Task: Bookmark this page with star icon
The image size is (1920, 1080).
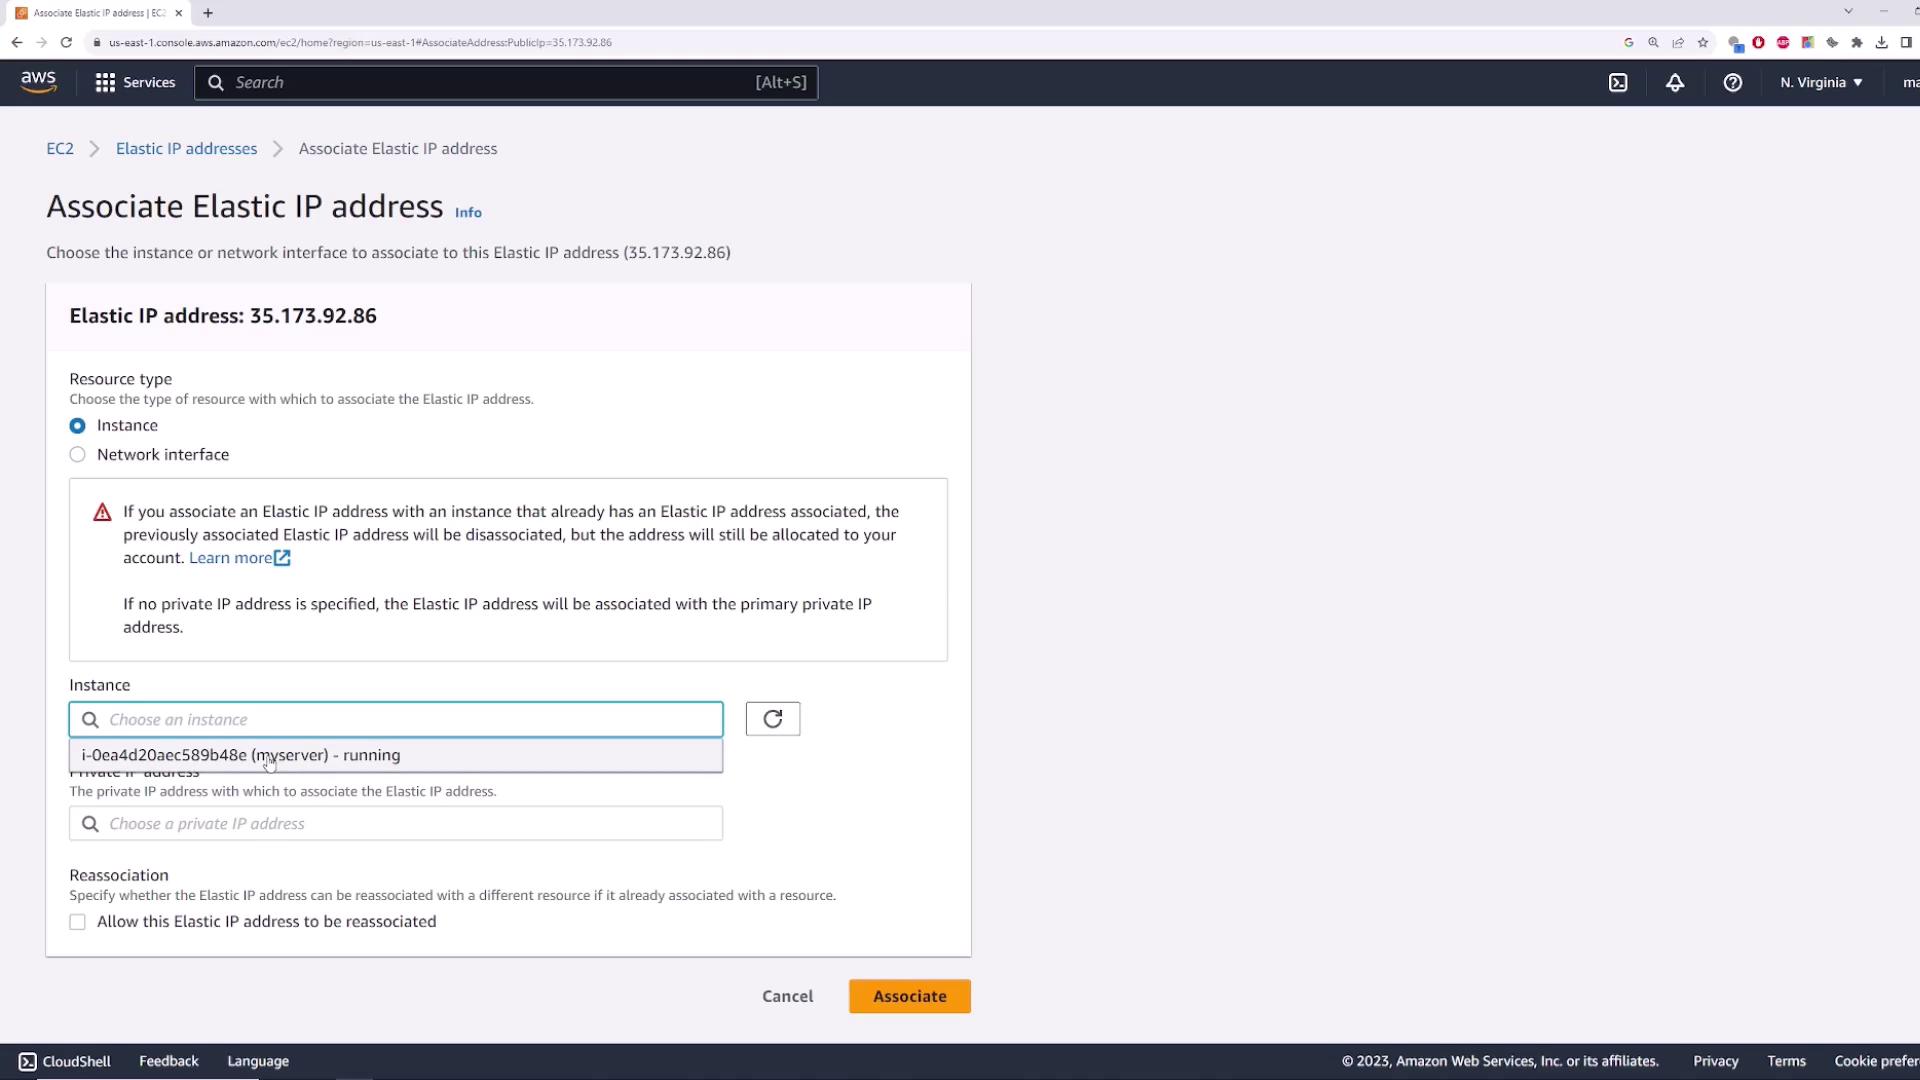Action: click(1703, 42)
